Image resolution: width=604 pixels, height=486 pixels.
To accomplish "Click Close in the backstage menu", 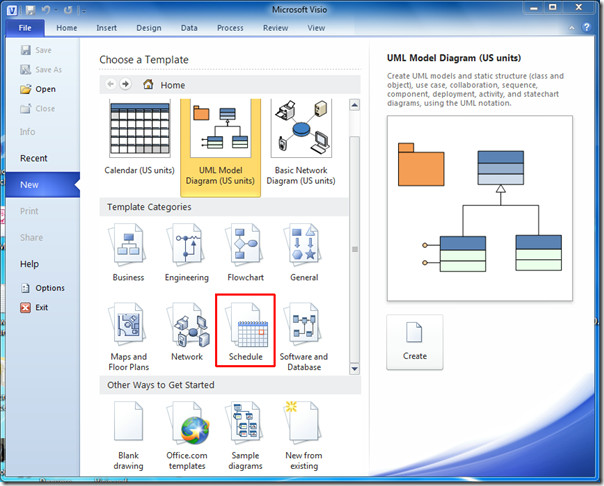I will point(38,109).
